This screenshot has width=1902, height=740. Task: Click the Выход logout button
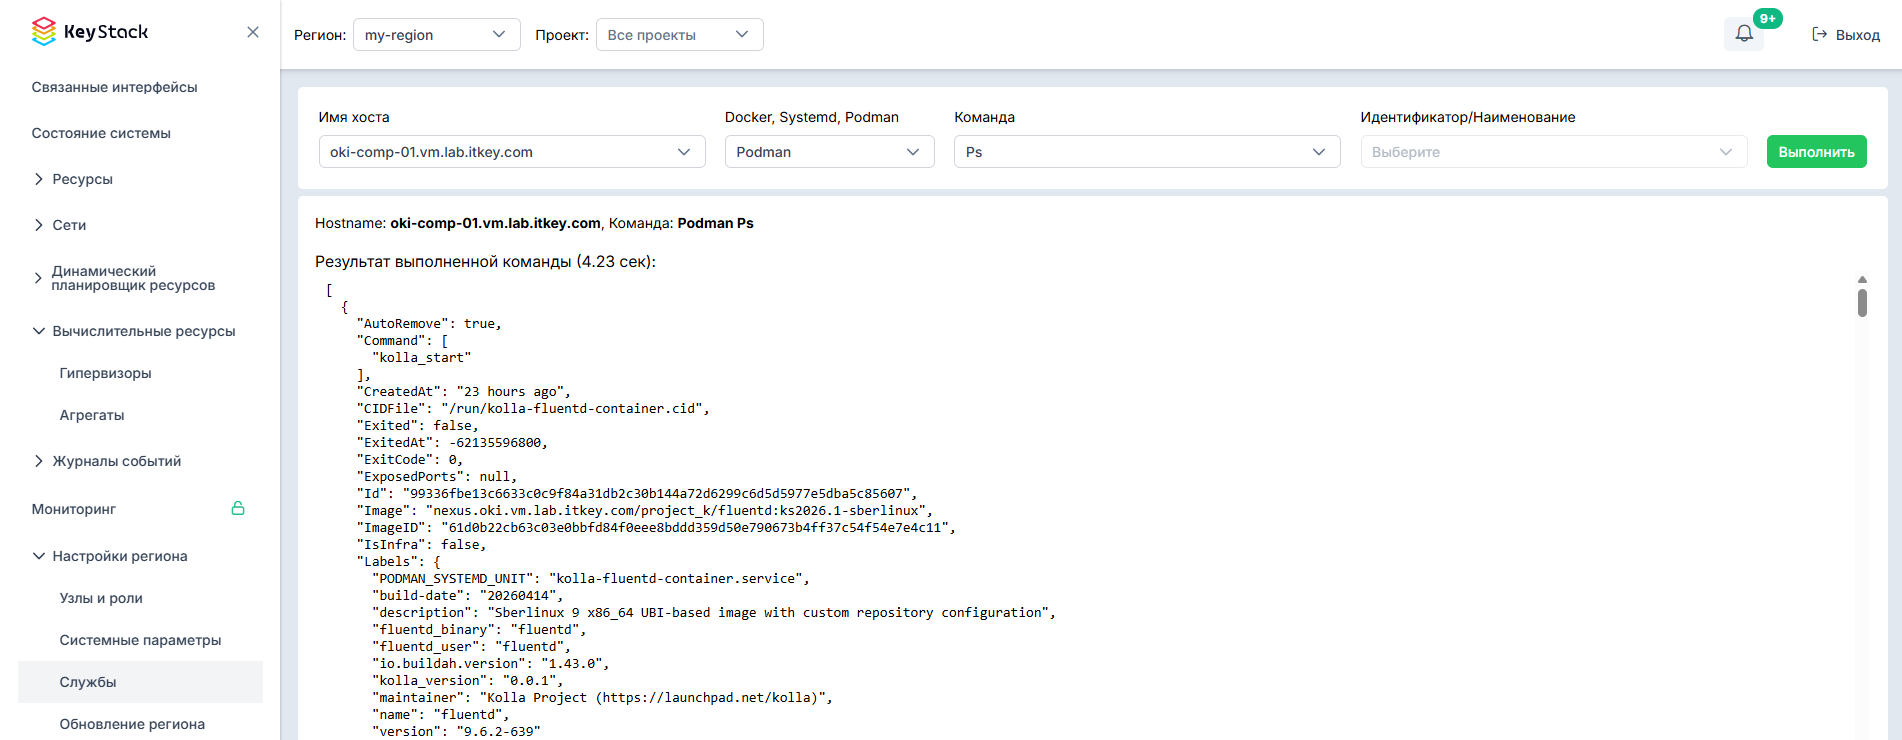point(1846,35)
